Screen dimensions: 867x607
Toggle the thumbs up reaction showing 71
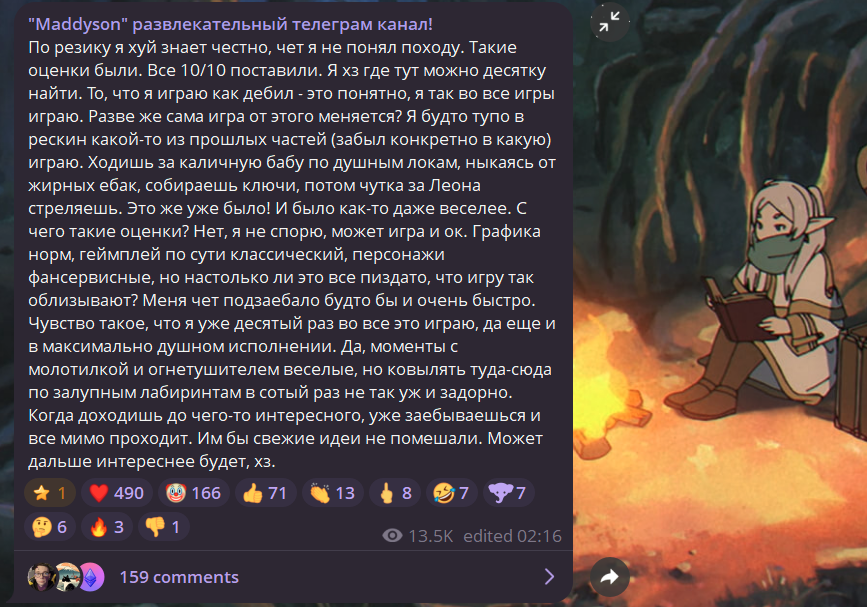[x=265, y=493]
